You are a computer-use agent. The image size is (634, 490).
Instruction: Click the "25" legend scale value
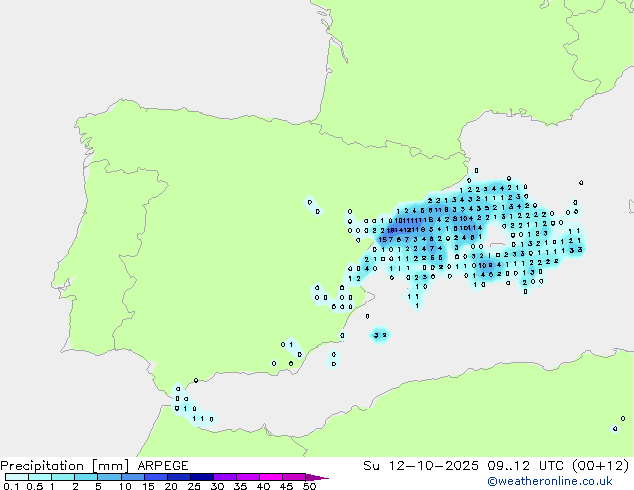pos(194,486)
